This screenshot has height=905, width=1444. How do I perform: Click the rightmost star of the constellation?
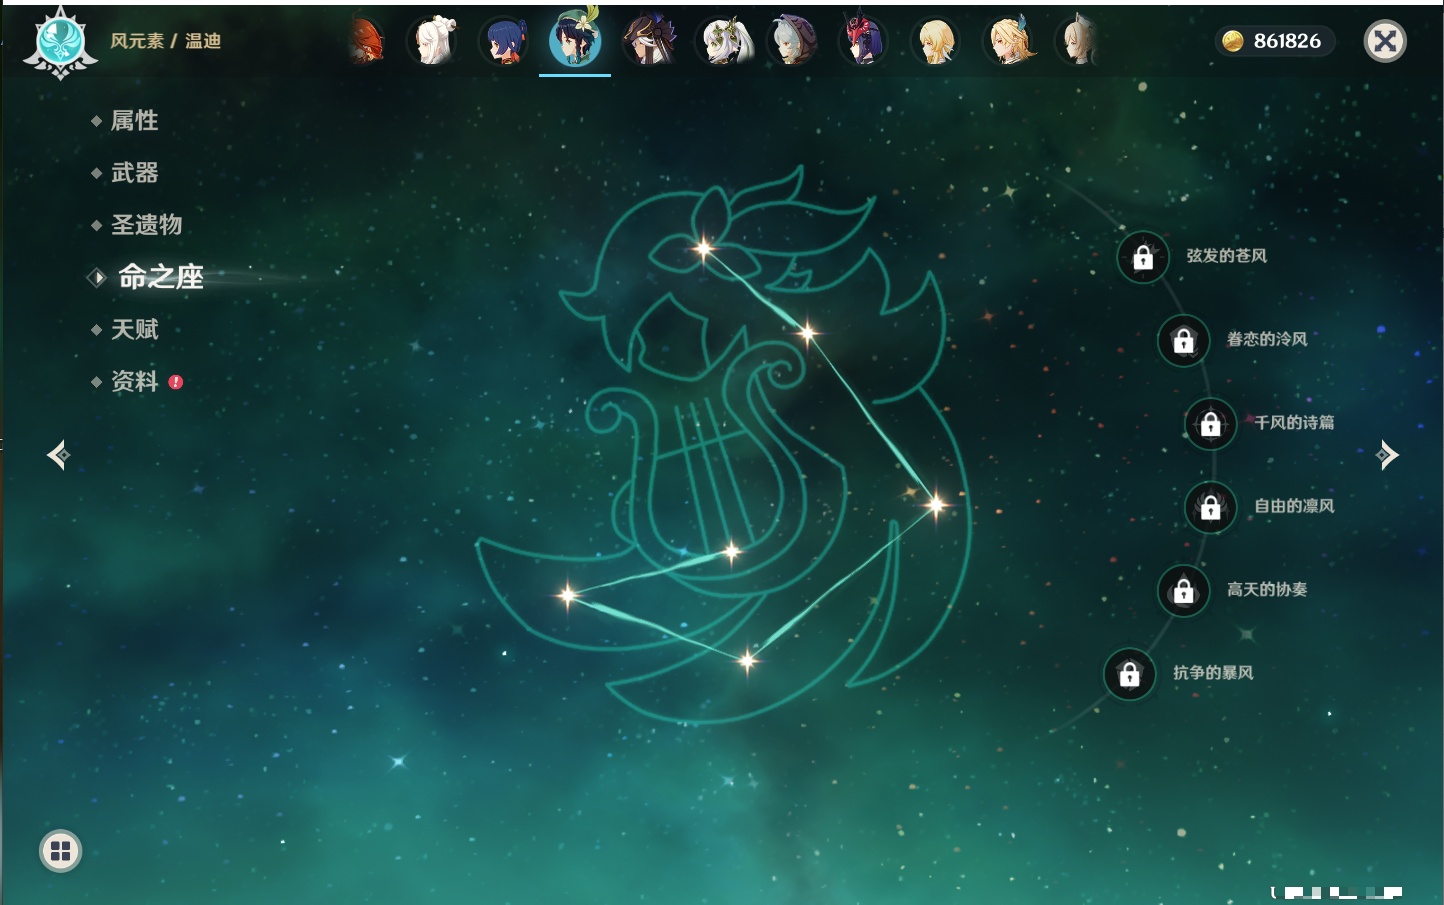pos(936,504)
